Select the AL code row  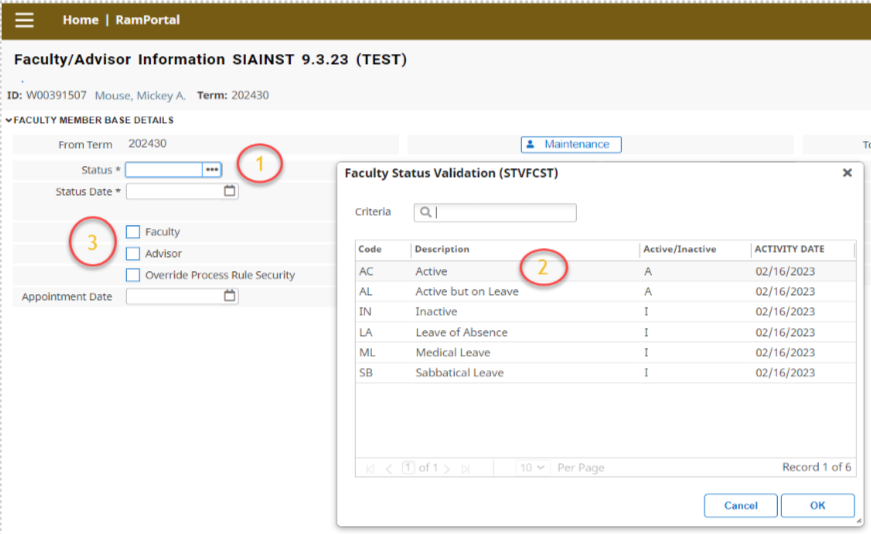coord(605,292)
